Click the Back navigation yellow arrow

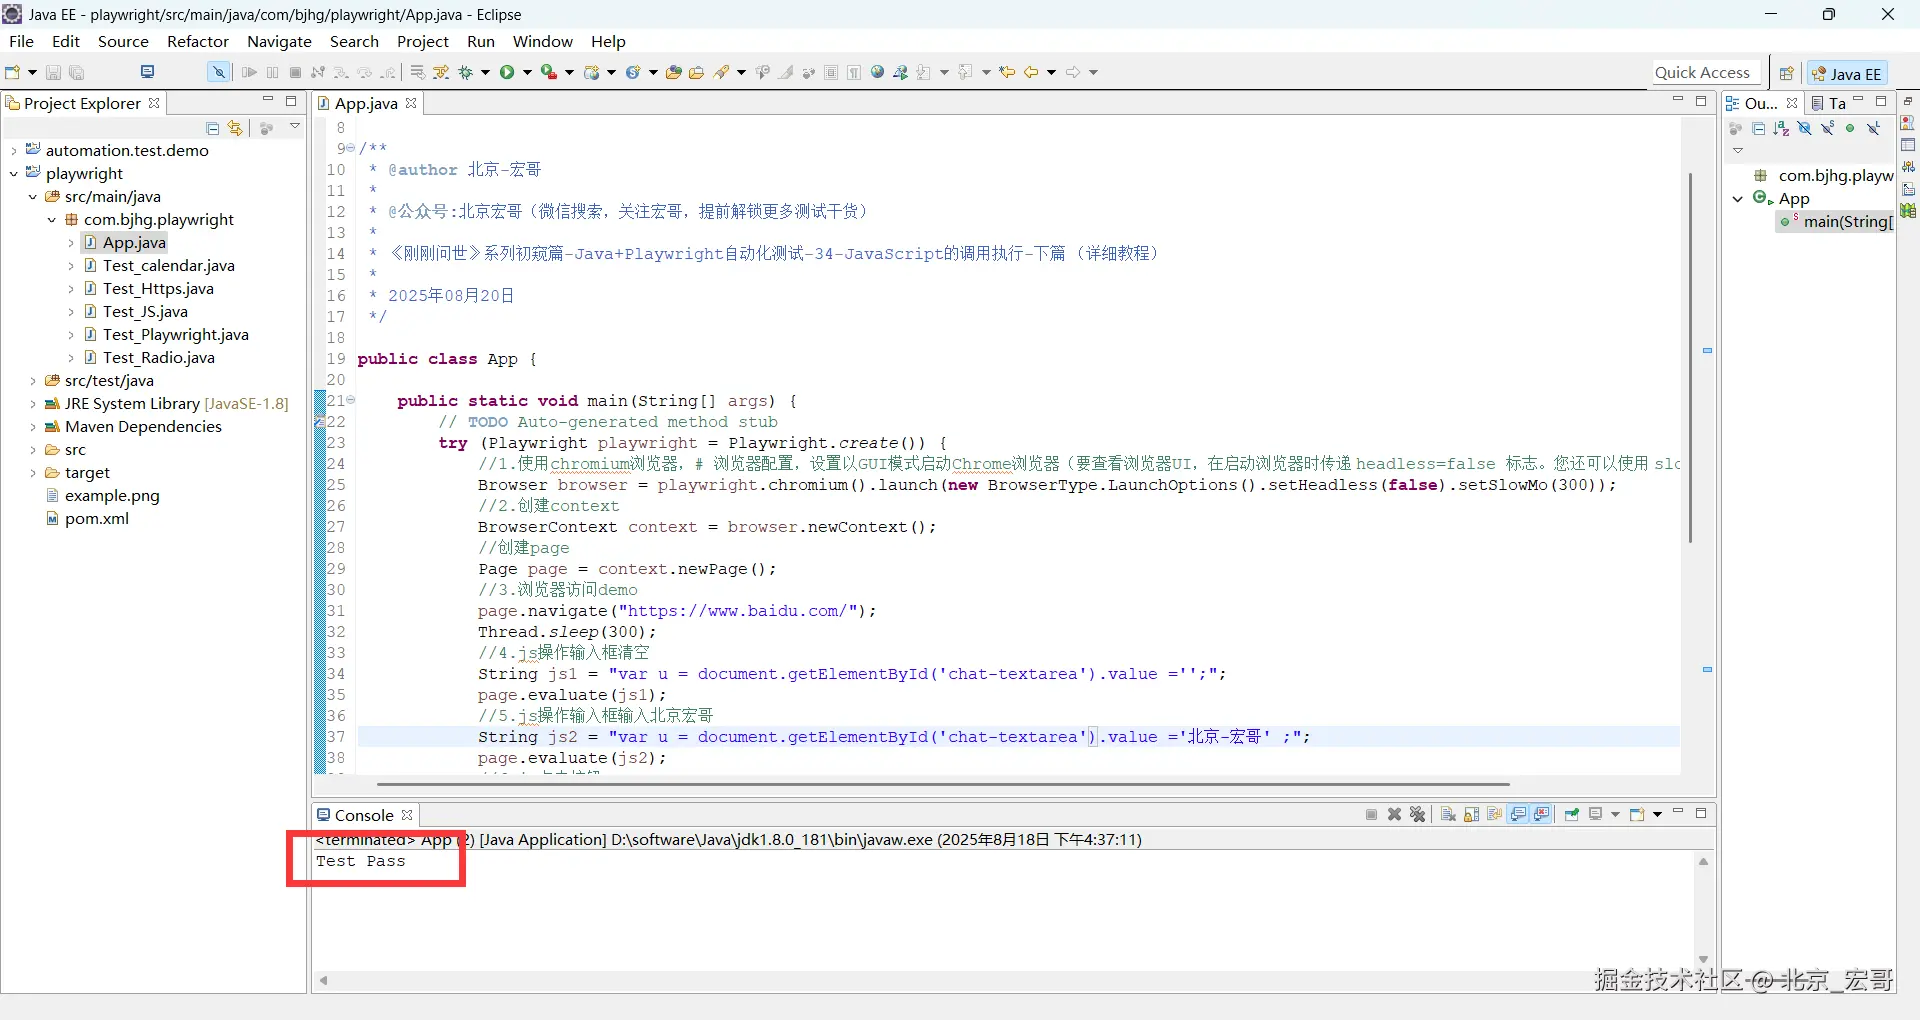[x=1031, y=72]
